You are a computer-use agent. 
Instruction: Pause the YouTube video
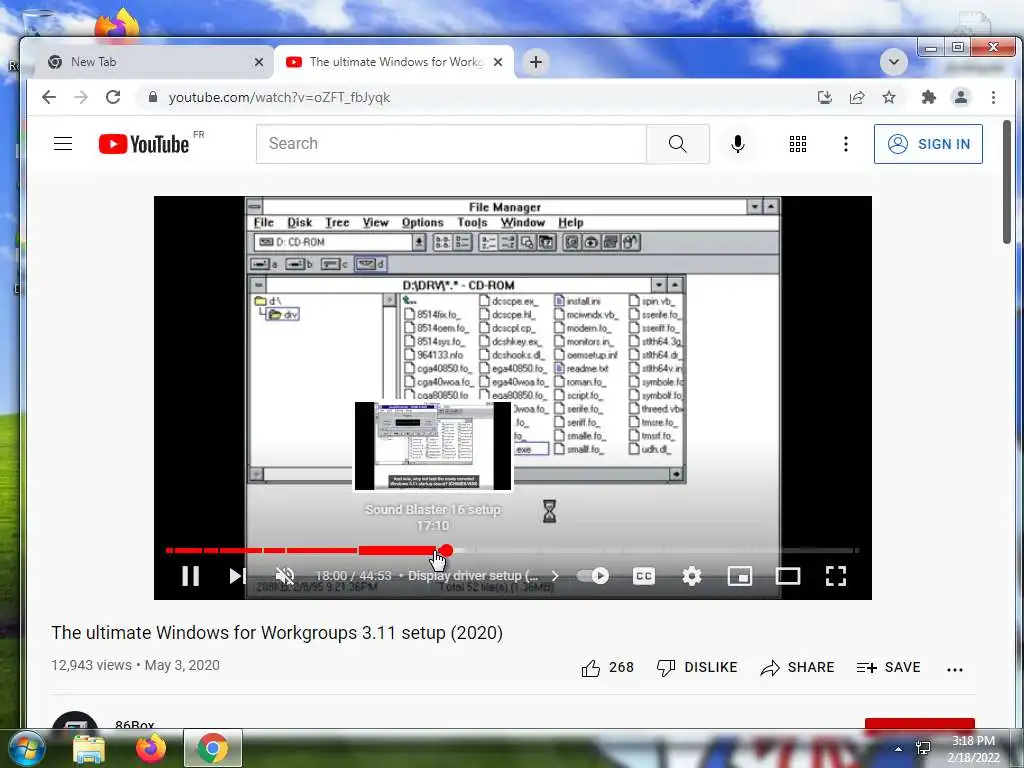191,575
